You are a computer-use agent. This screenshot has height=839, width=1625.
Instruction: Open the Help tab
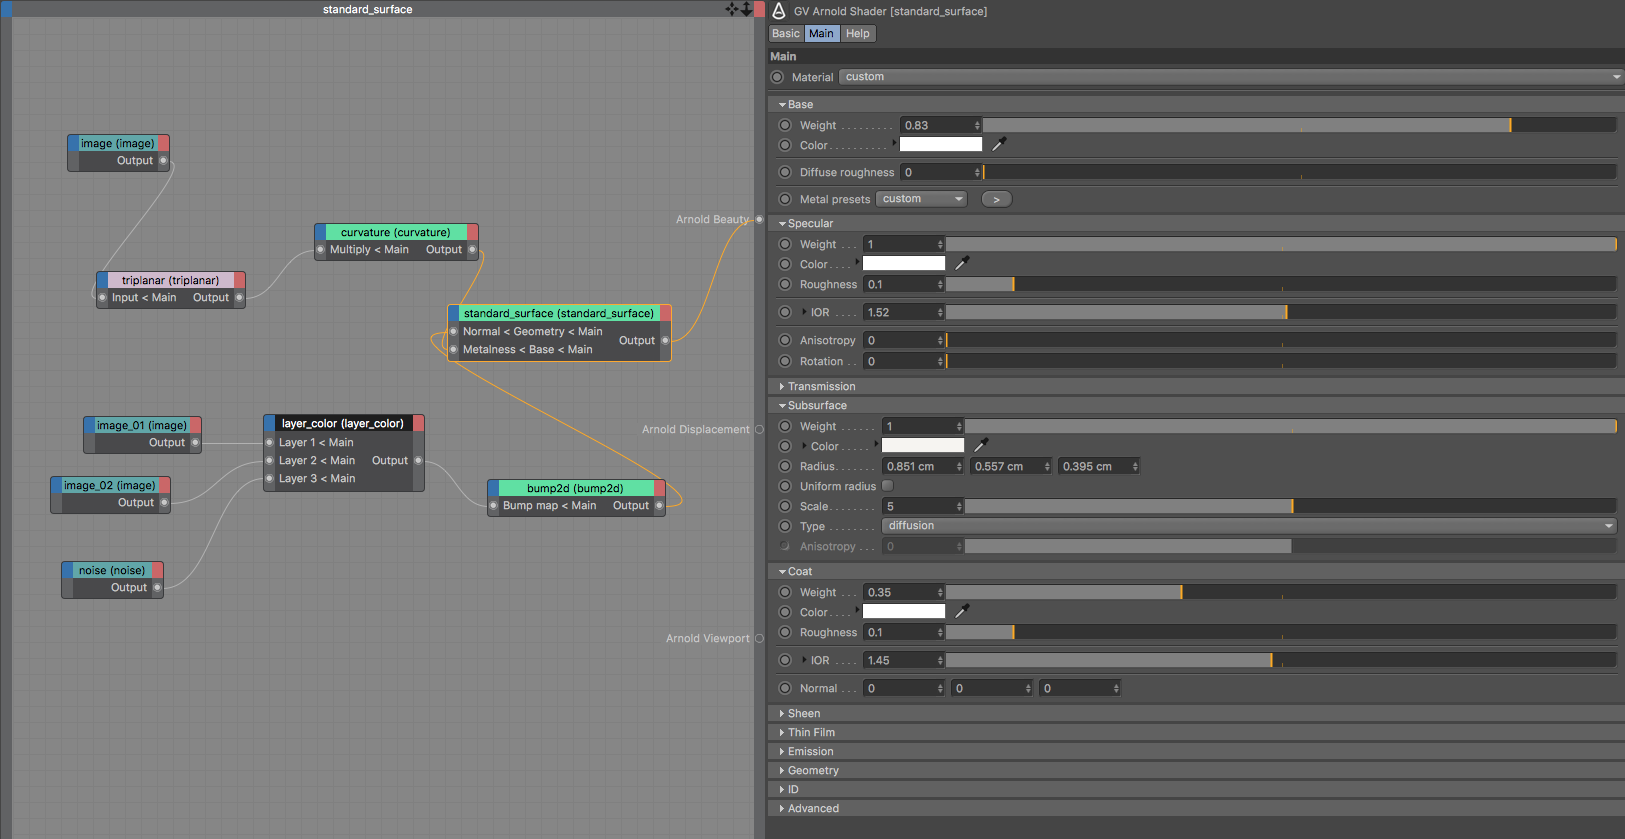(858, 33)
